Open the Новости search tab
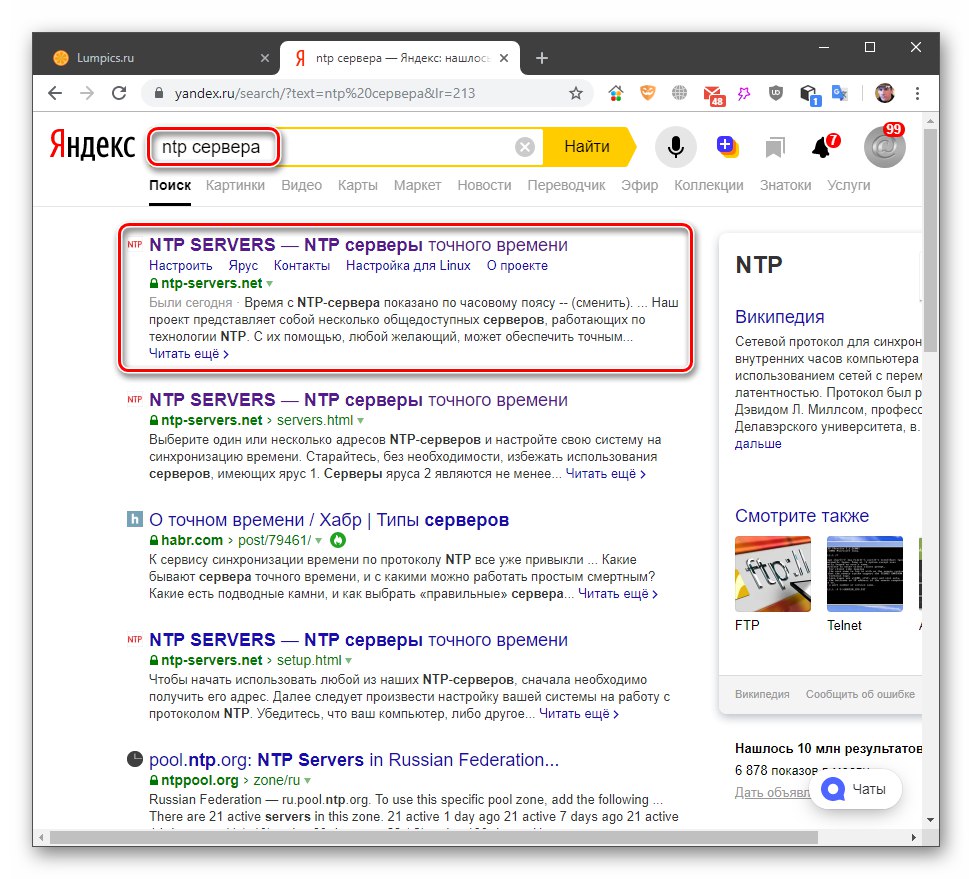The height and width of the screenshot is (879, 972). tap(484, 185)
